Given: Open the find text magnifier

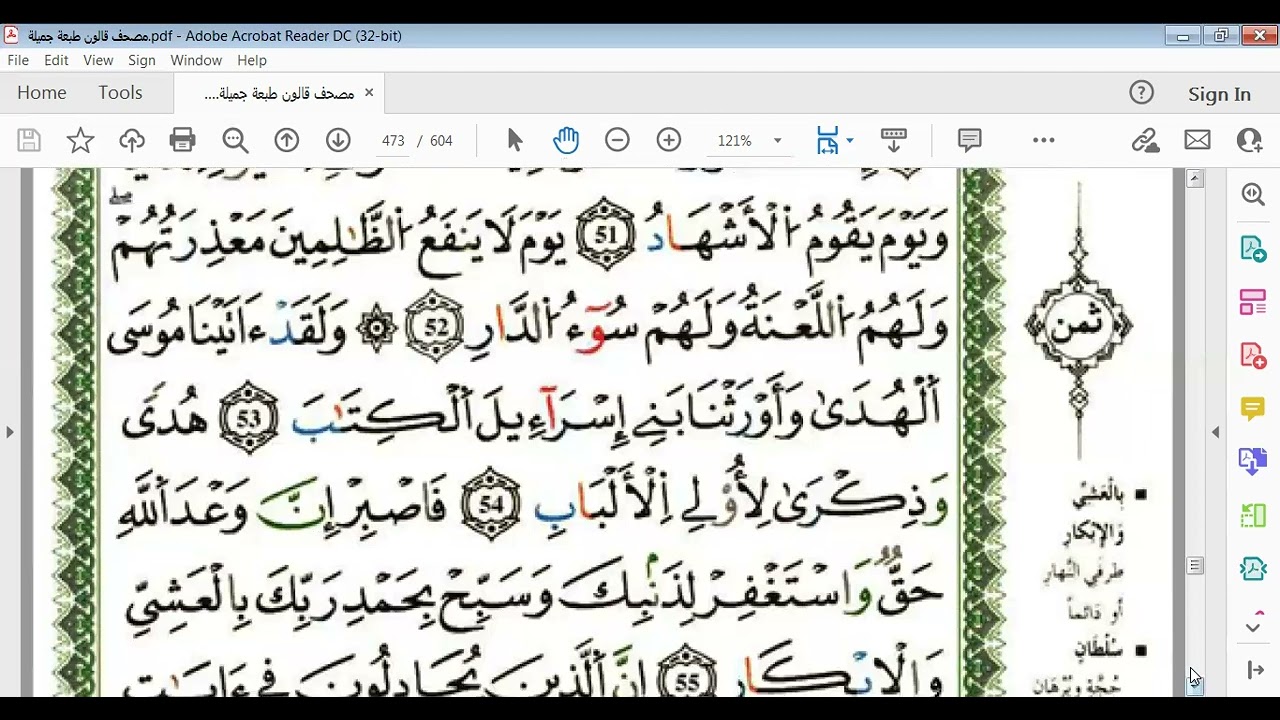Looking at the screenshot, I should (x=235, y=141).
